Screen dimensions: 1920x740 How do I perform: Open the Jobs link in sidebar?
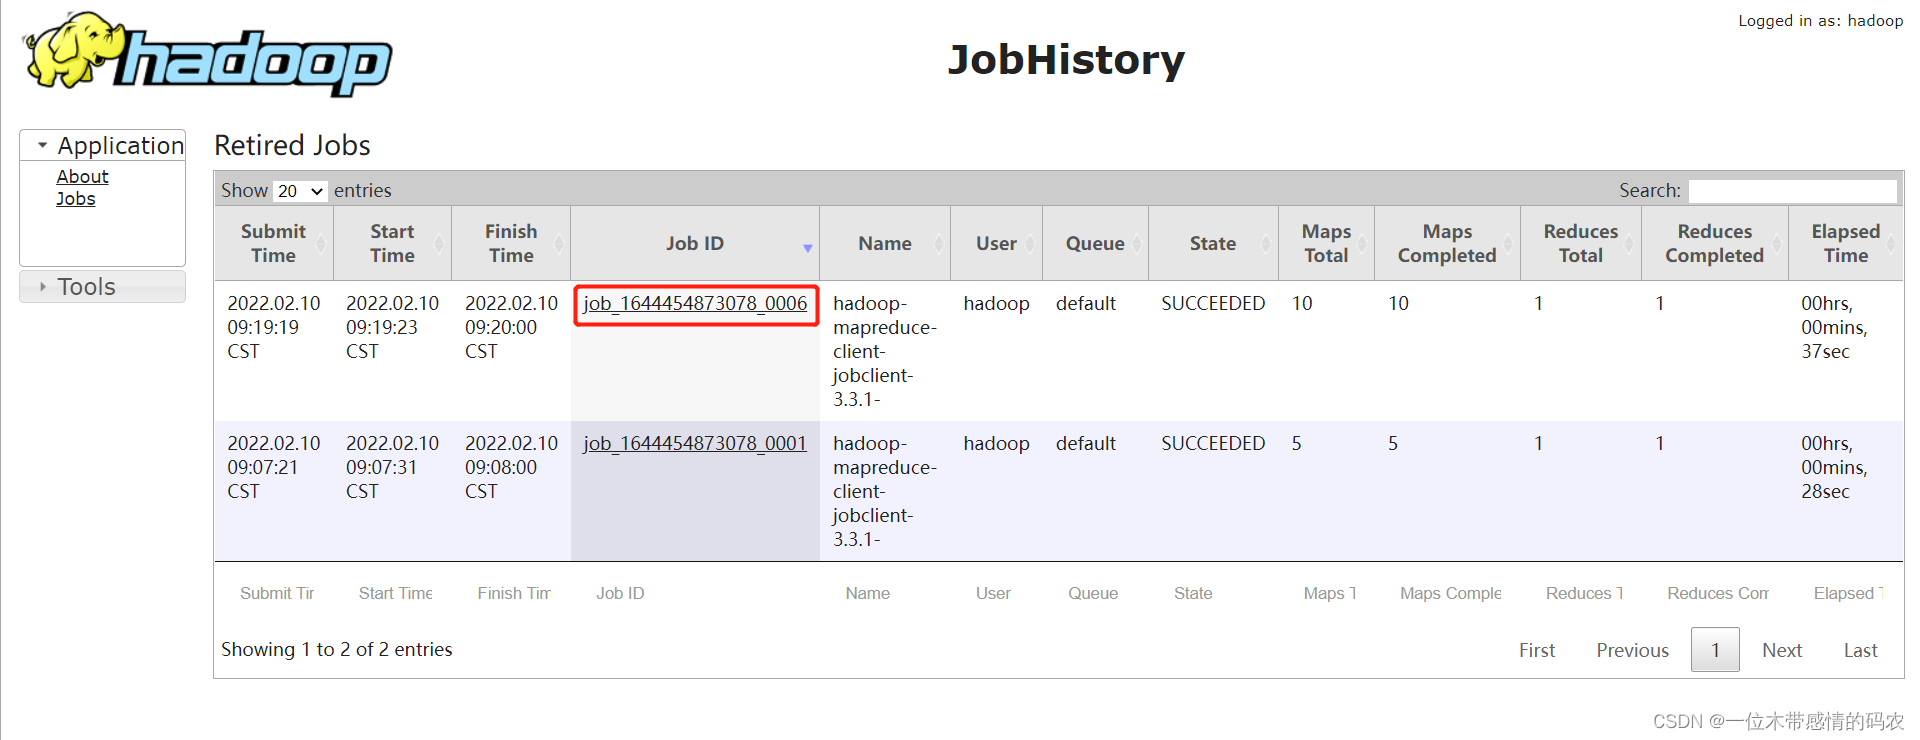point(76,199)
